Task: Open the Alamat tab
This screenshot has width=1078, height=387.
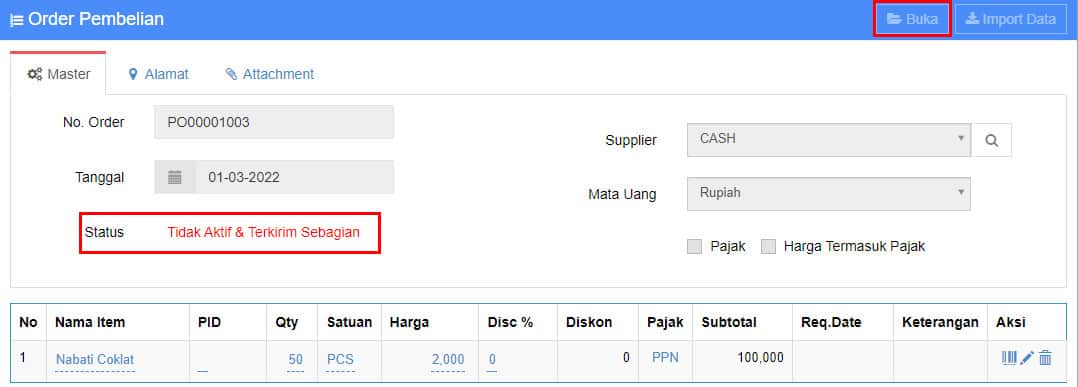Action: (x=159, y=74)
